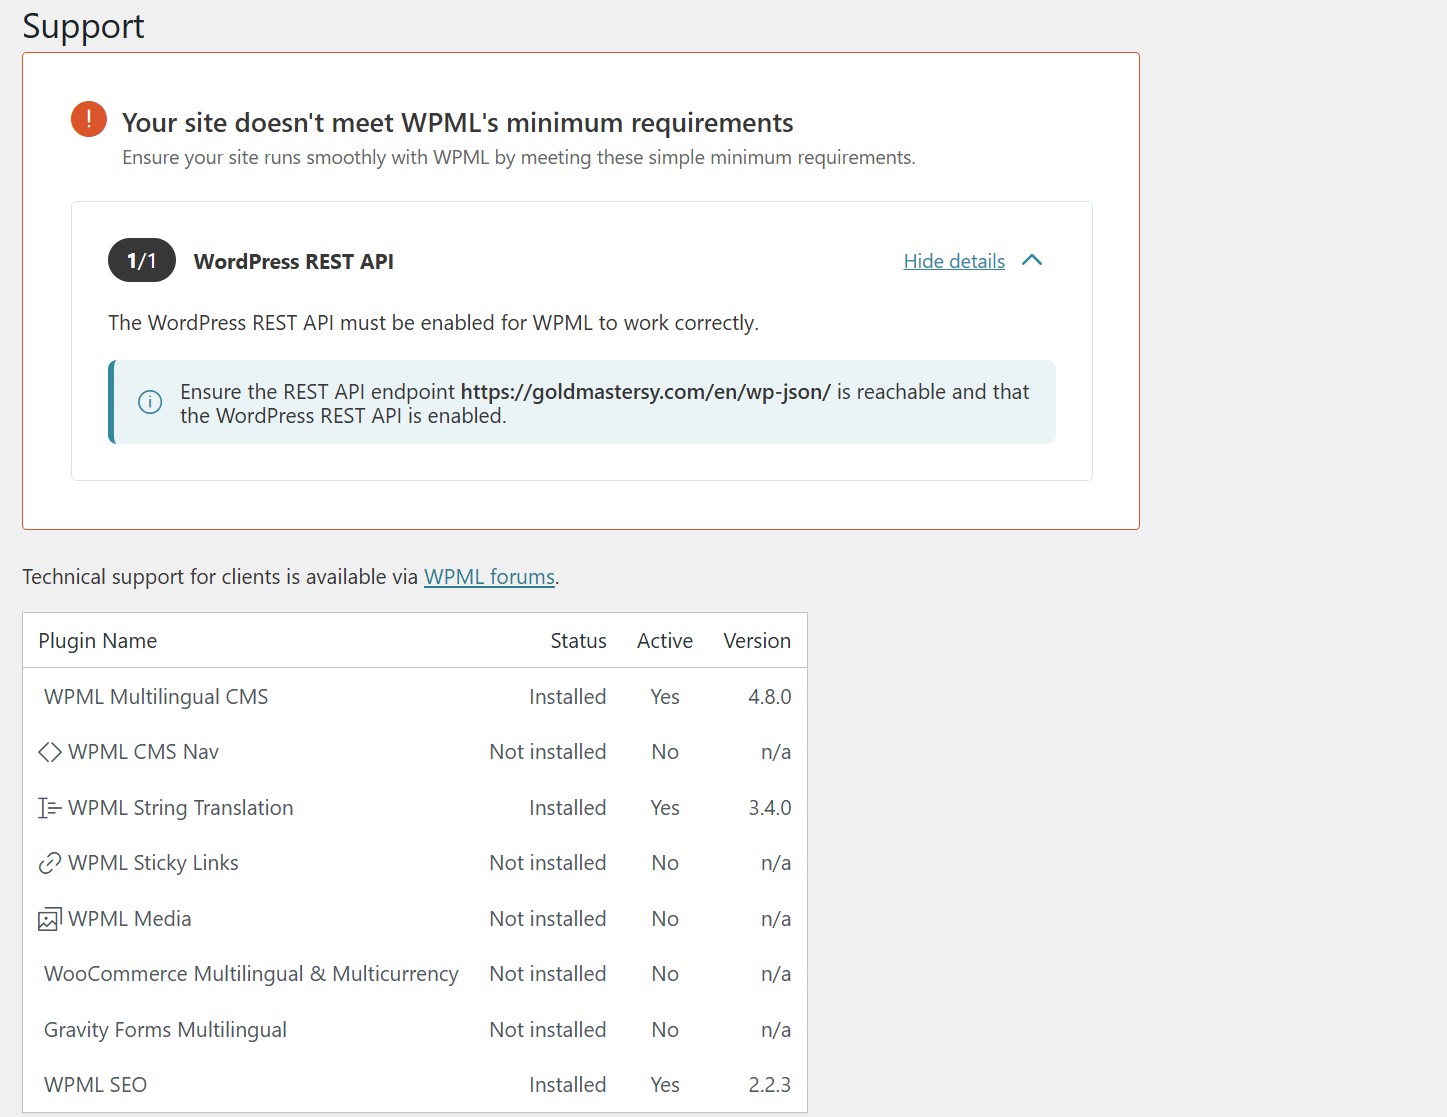Click the red warning exclamation icon
Screen dimensions: 1447x1117
(89, 119)
